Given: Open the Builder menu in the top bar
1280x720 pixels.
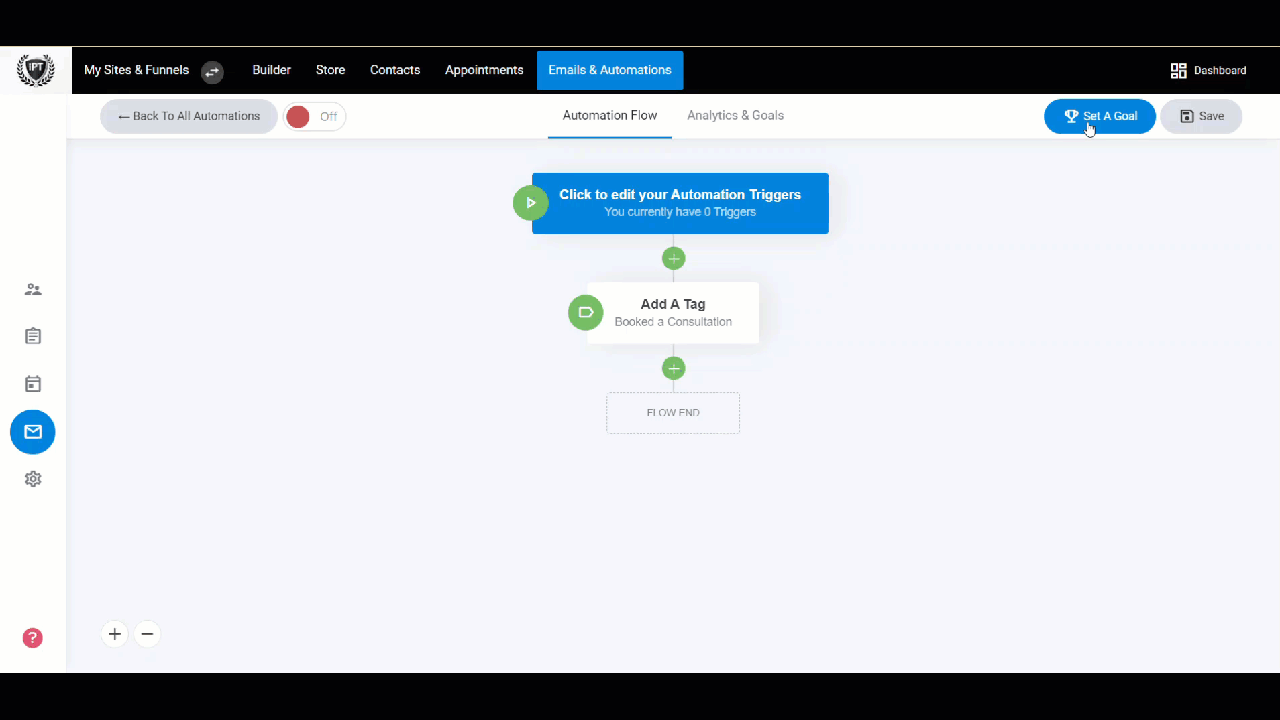Looking at the screenshot, I should pos(271,70).
